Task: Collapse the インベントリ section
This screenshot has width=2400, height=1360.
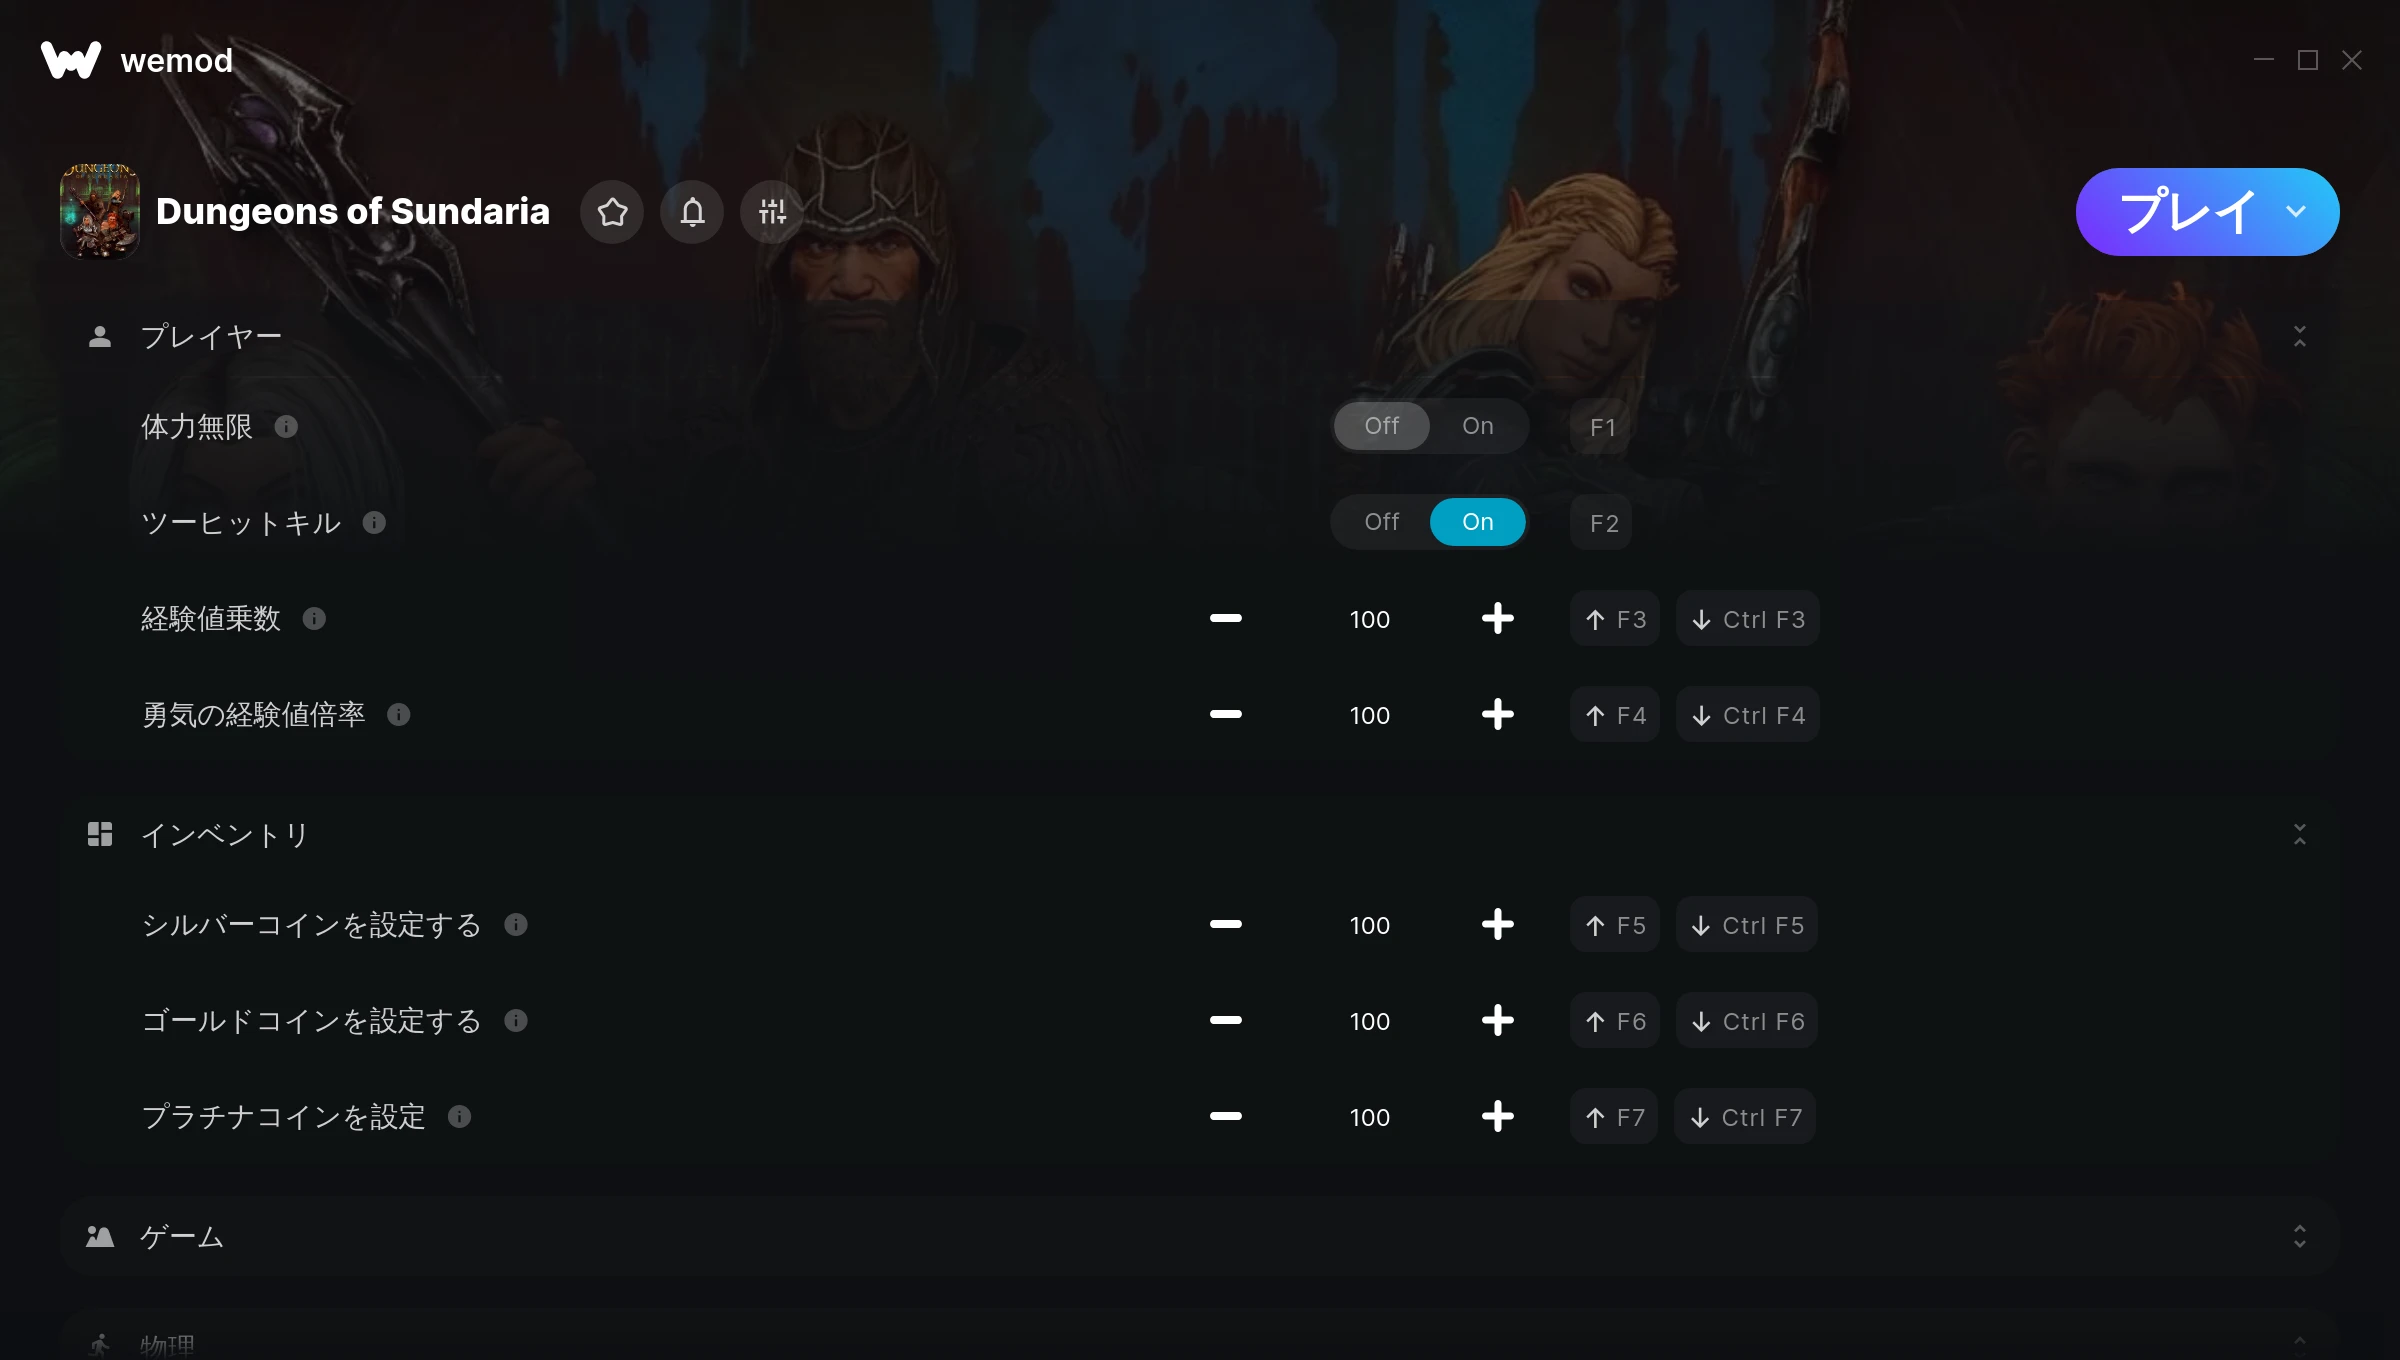Action: point(2300,834)
